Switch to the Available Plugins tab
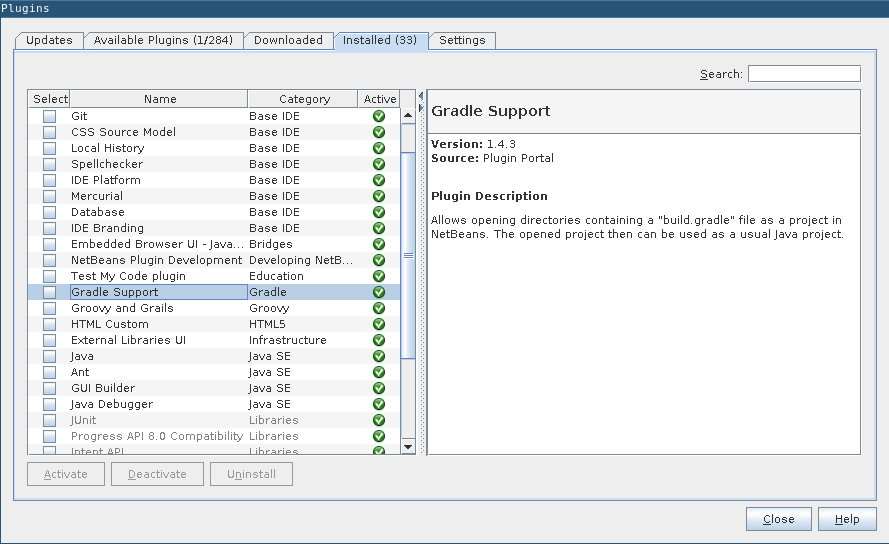This screenshot has width=889, height=544. [x=163, y=40]
